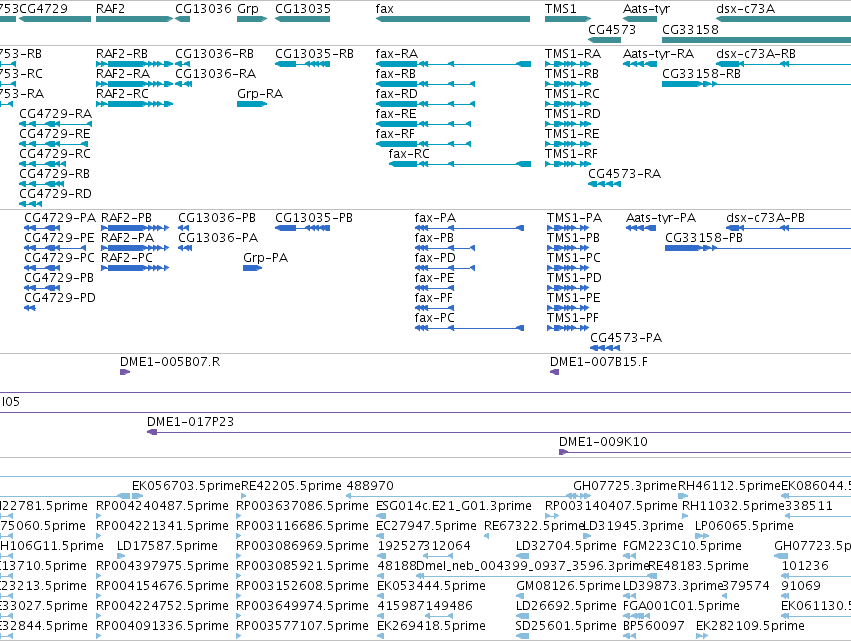Select transcript Aats-tyr-RA
The image size is (851, 641).
pos(640,64)
